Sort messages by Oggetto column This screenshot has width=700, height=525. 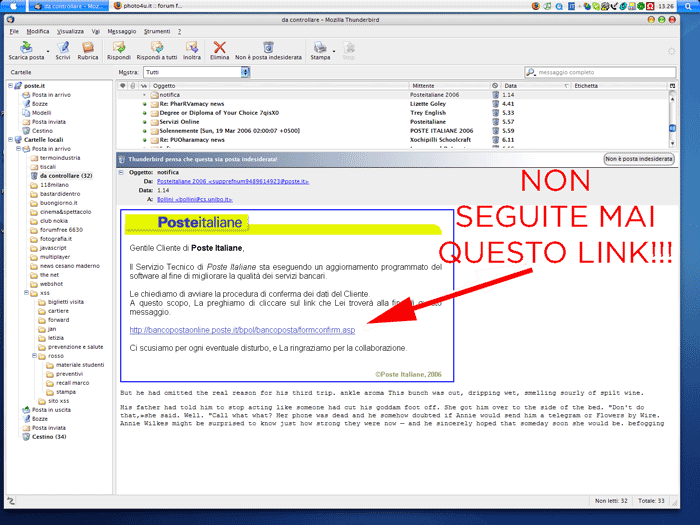pyautogui.click(x=279, y=85)
